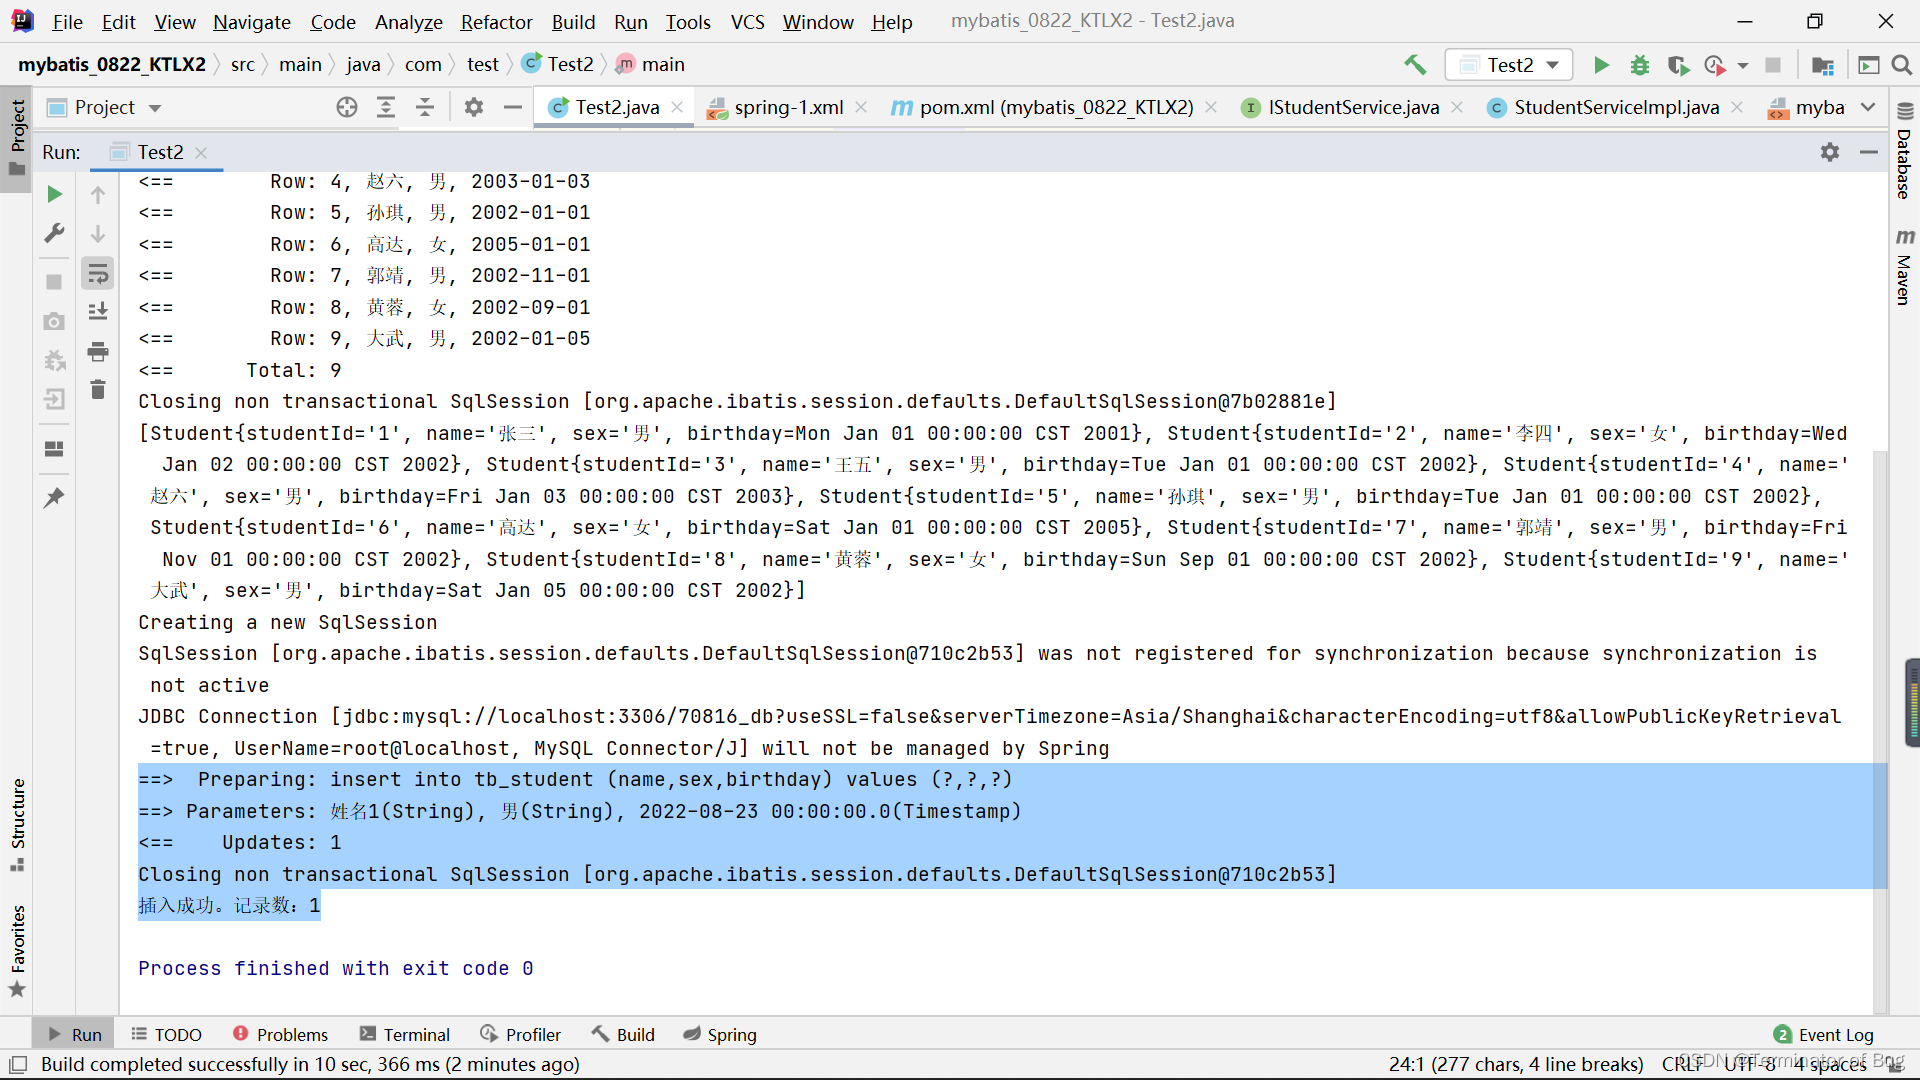Image resolution: width=1920 pixels, height=1080 pixels.
Task: Click the Down the stack trace arrow
Action: point(98,234)
